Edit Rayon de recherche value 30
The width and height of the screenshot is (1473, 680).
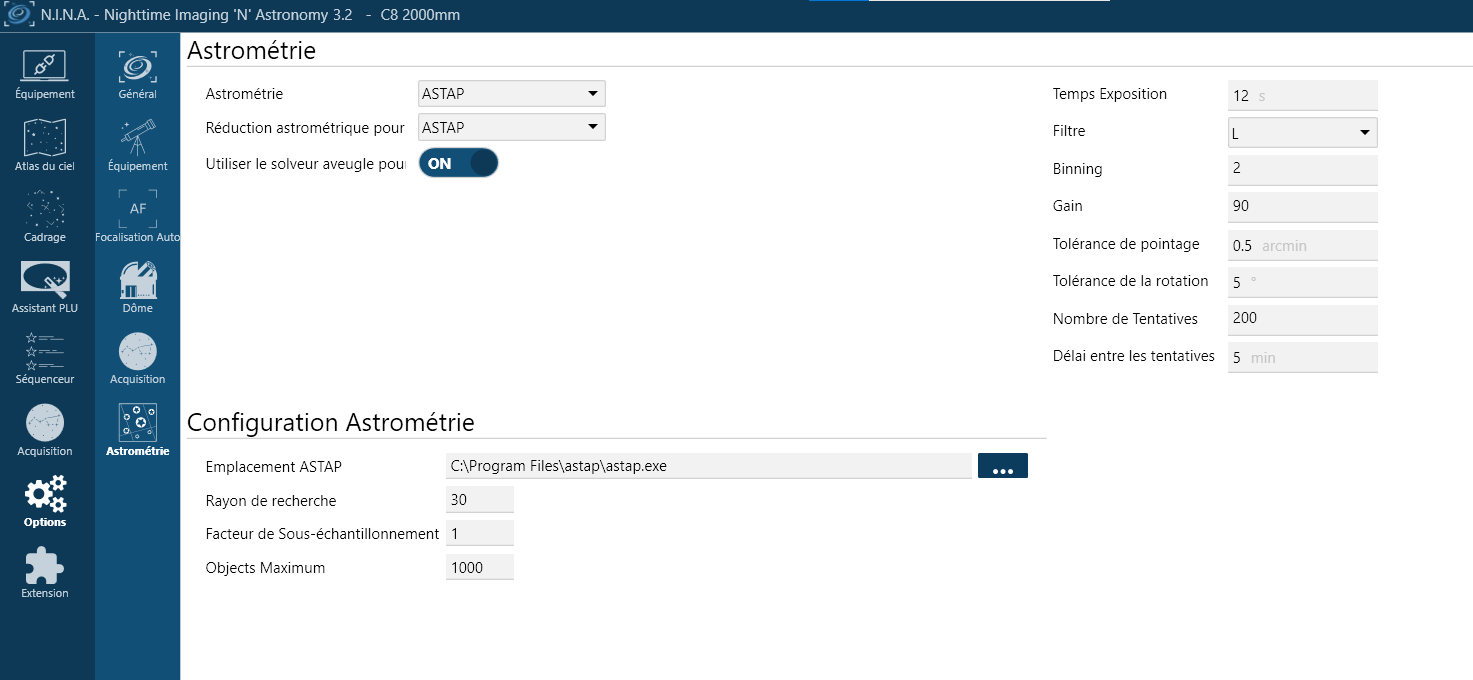click(480, 500)
